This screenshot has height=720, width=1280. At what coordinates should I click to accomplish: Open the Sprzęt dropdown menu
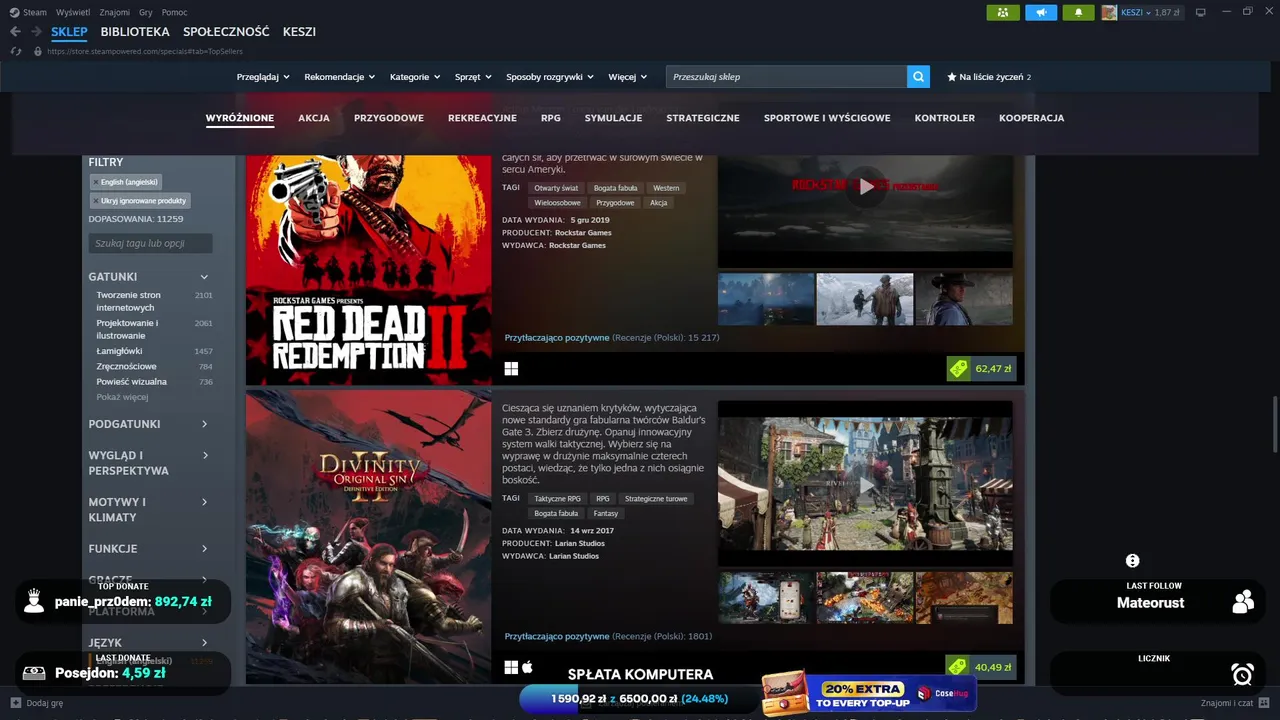[x=473, y=77]
